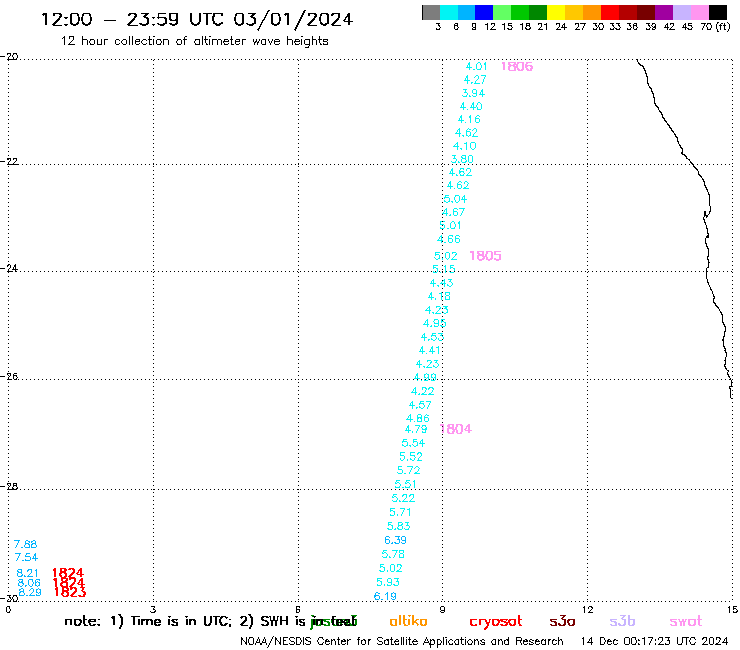Click the wave height value 3.94

pyautogui.click(x=473, y=93)
